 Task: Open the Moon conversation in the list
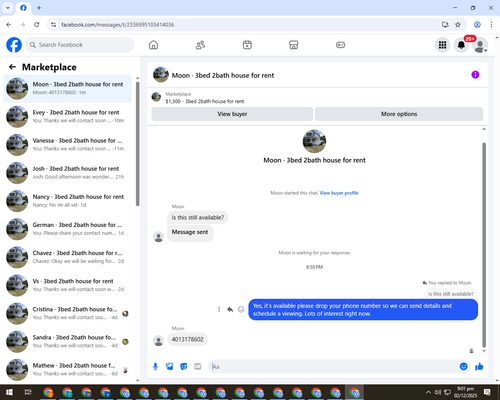[x=67, y=88]
